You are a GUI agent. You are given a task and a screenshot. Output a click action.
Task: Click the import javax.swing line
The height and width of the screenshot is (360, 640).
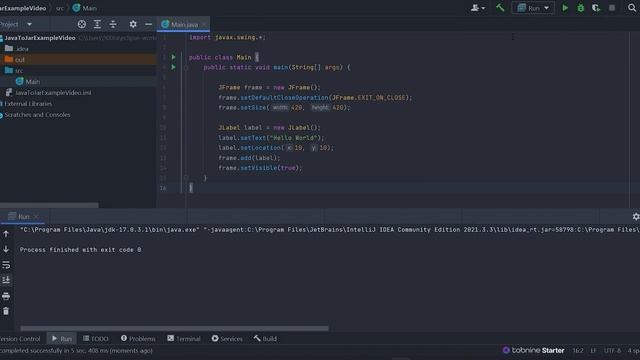(227, 37)
